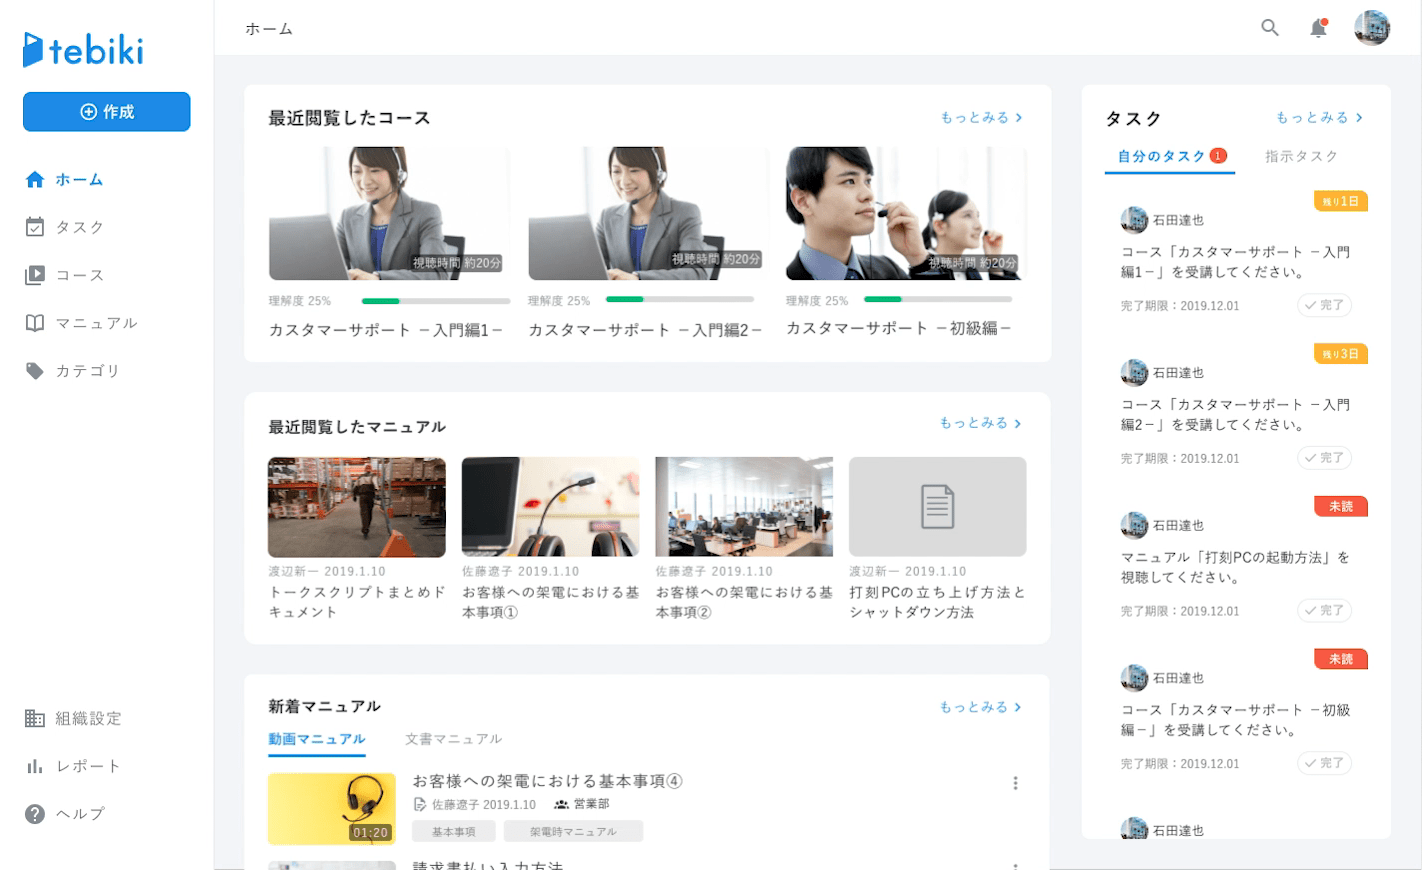
Task: Open warehouse thumbnail of トークスクリプトまとめ
Action: (357, 507)
